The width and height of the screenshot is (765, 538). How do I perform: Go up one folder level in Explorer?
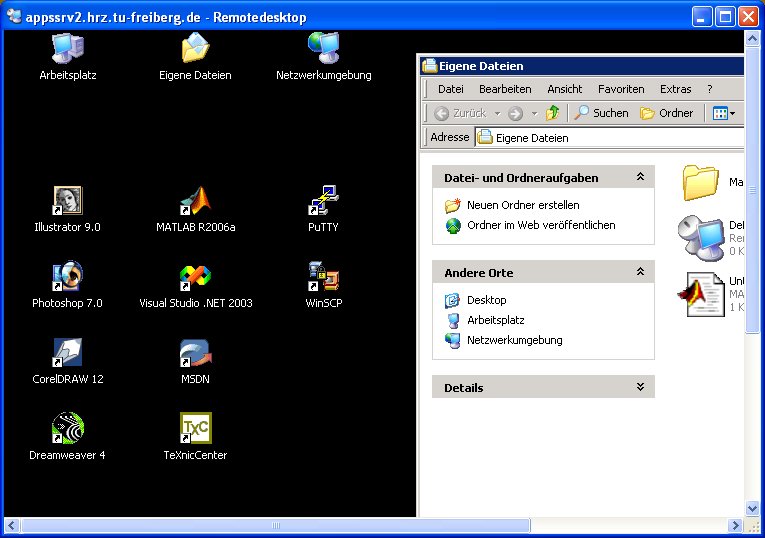(x=552, y=113)
